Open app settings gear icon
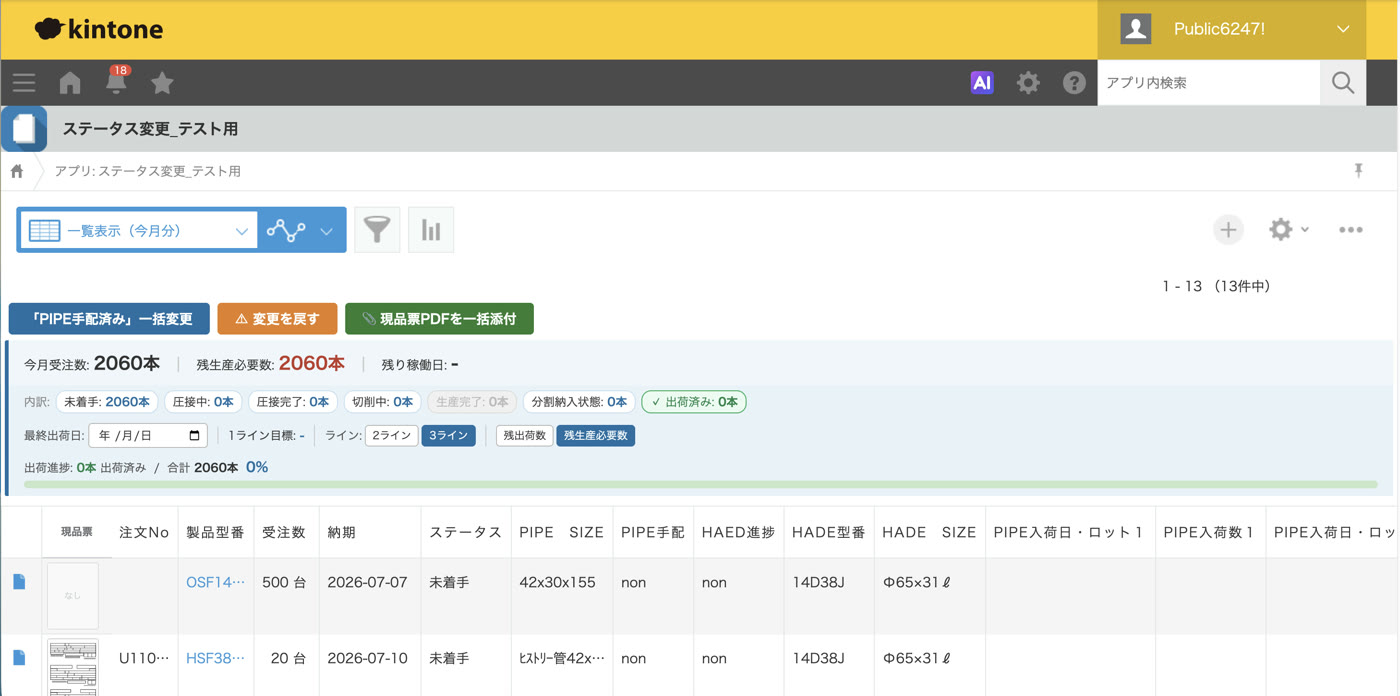Viewport: 1400px width, 696px height. [1280, 230]
